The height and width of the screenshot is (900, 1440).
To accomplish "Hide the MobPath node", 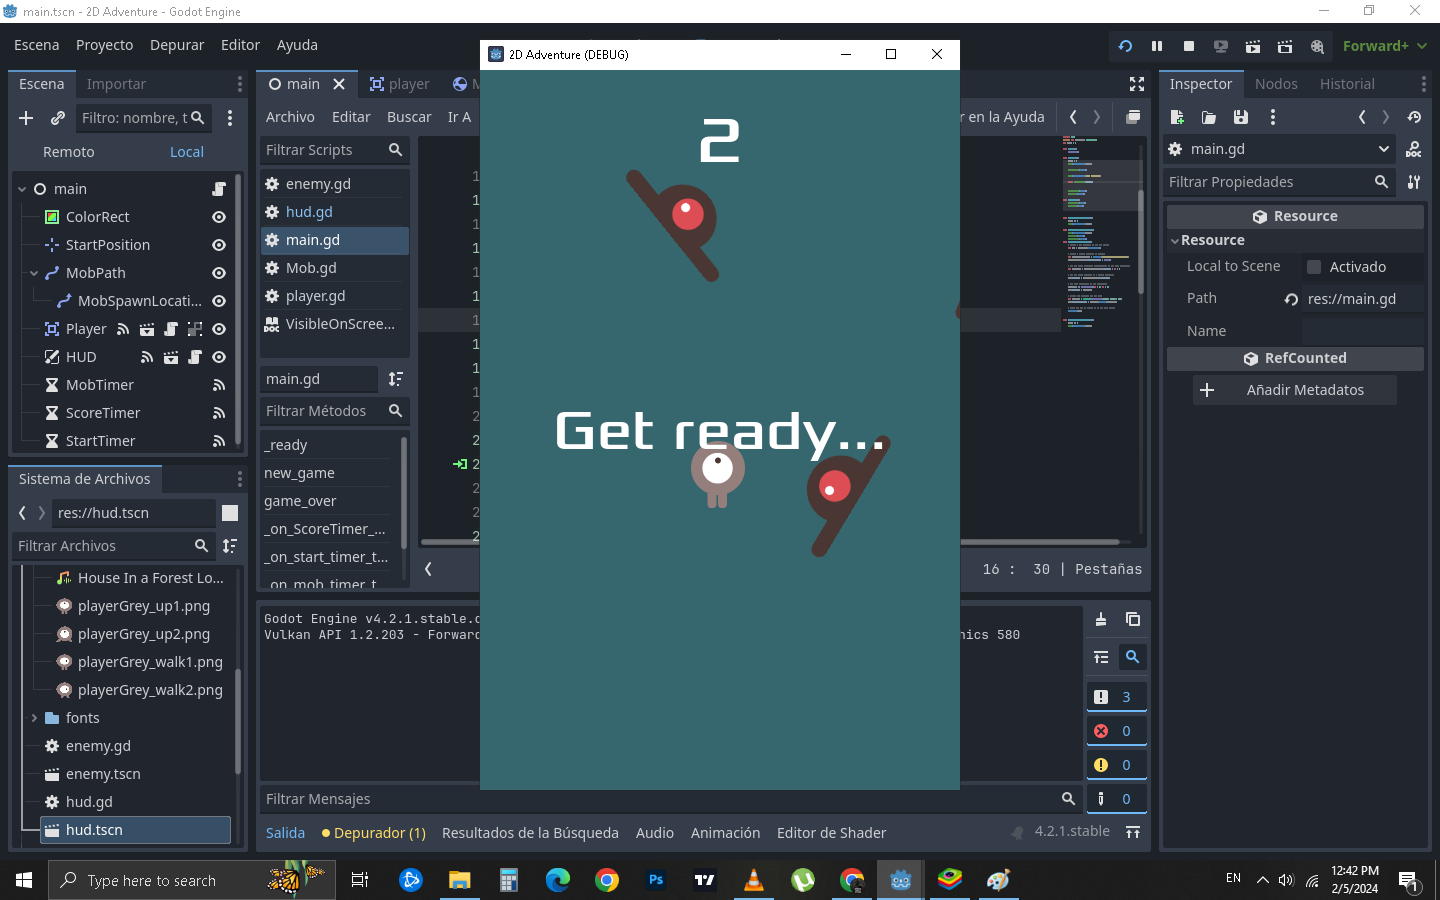I will coord(219,273).
